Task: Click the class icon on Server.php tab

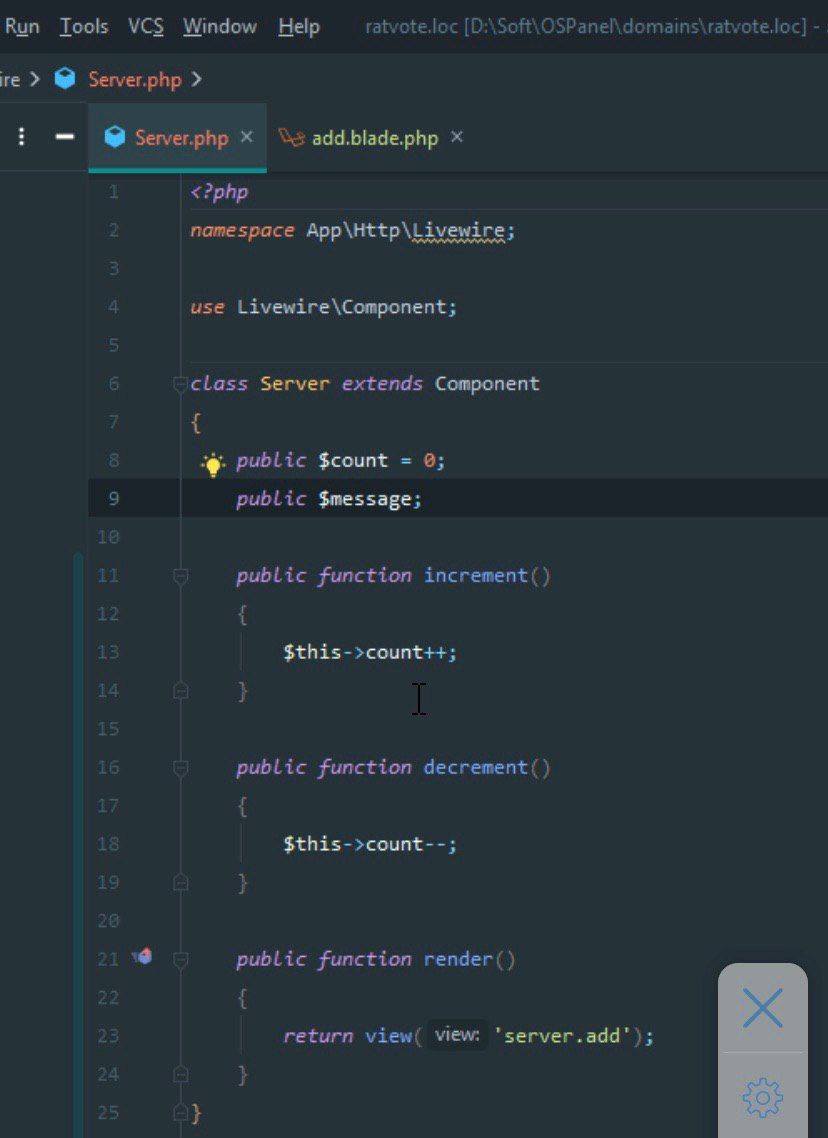Action: [115, 136]
